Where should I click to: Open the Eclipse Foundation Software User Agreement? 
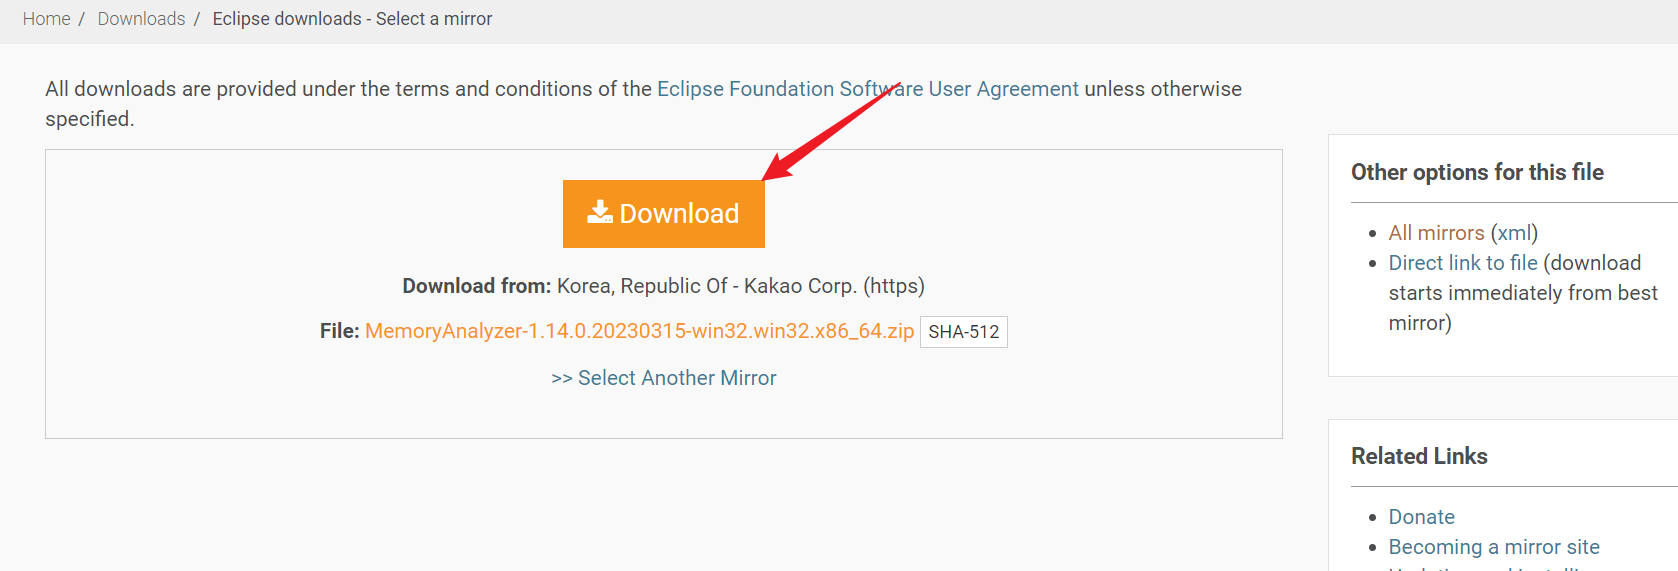867,89
